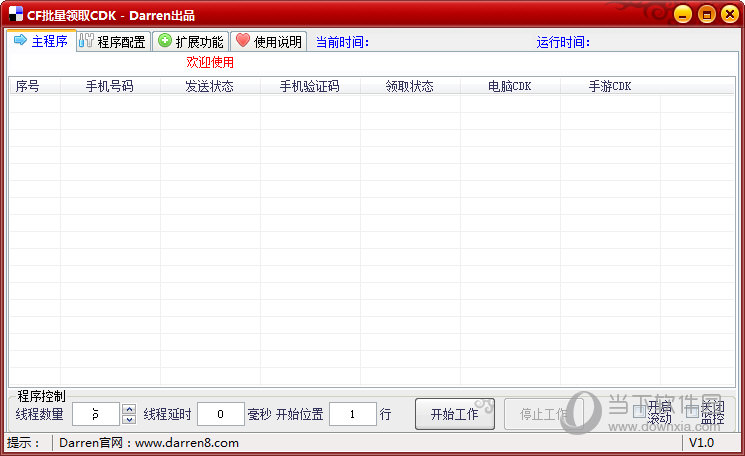
Task: Click the 手机验证码 column header
Action: pyautogui.click(x=310, y=86)
